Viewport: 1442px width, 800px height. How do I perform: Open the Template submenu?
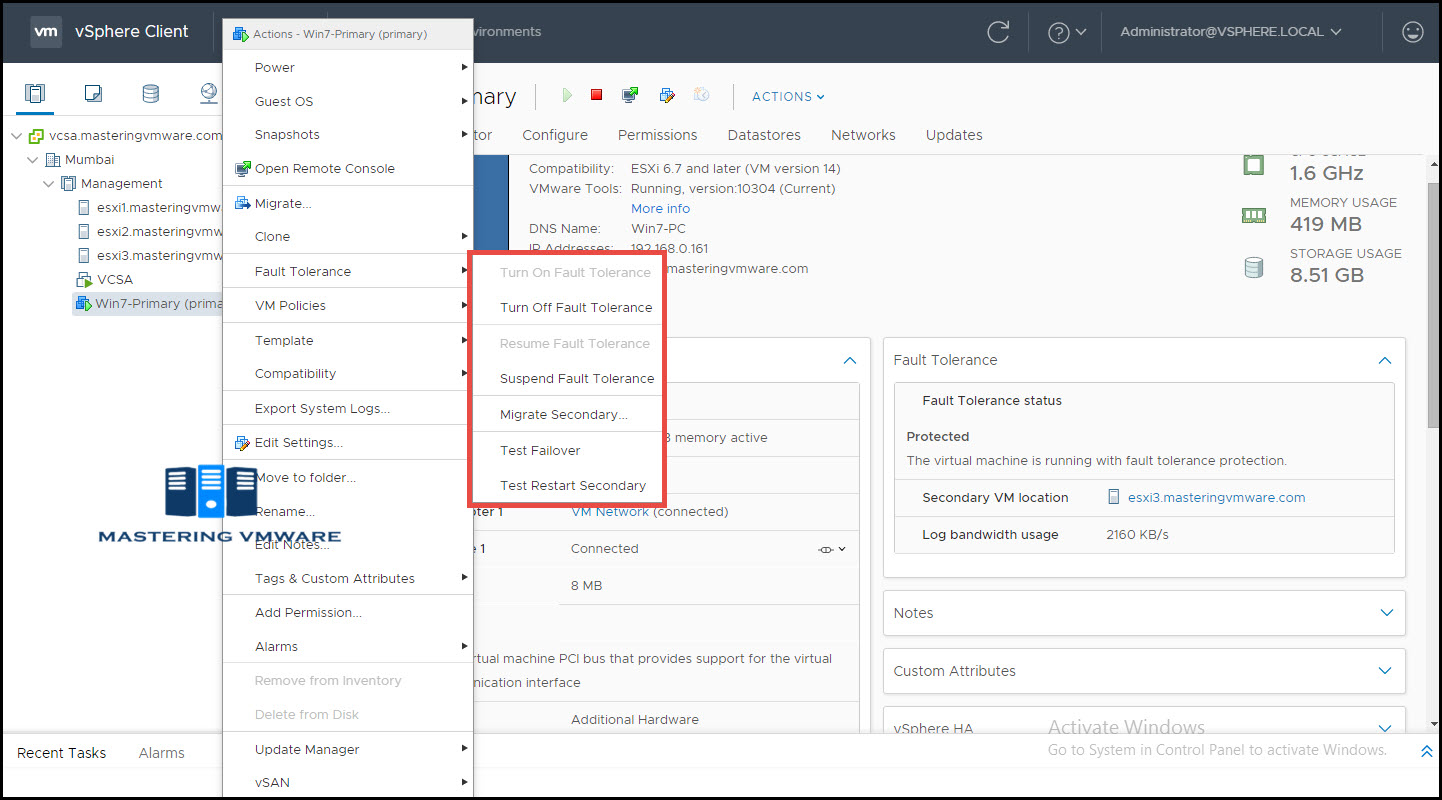(348, 341)
